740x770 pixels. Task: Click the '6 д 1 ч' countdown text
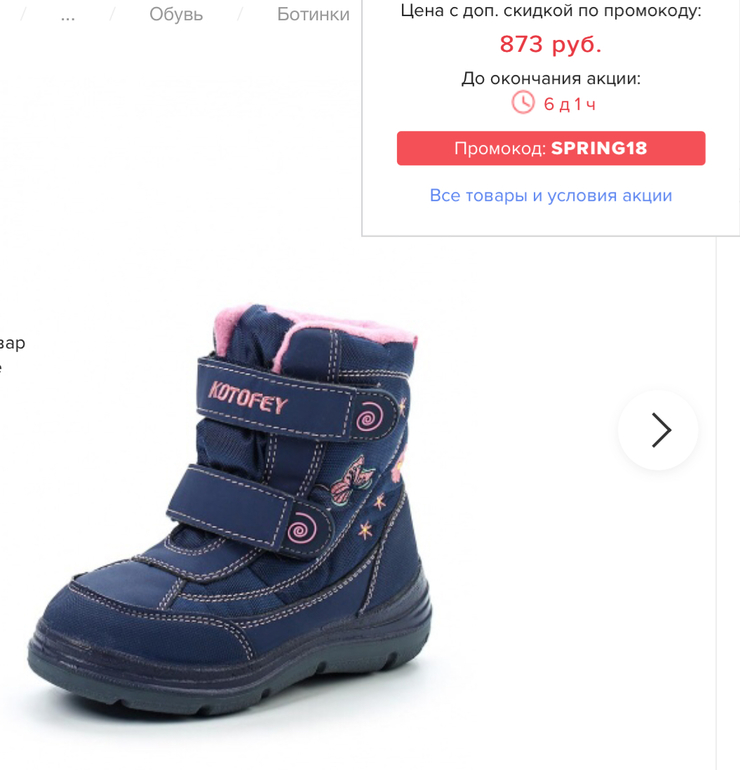click(x=570, y=104)
